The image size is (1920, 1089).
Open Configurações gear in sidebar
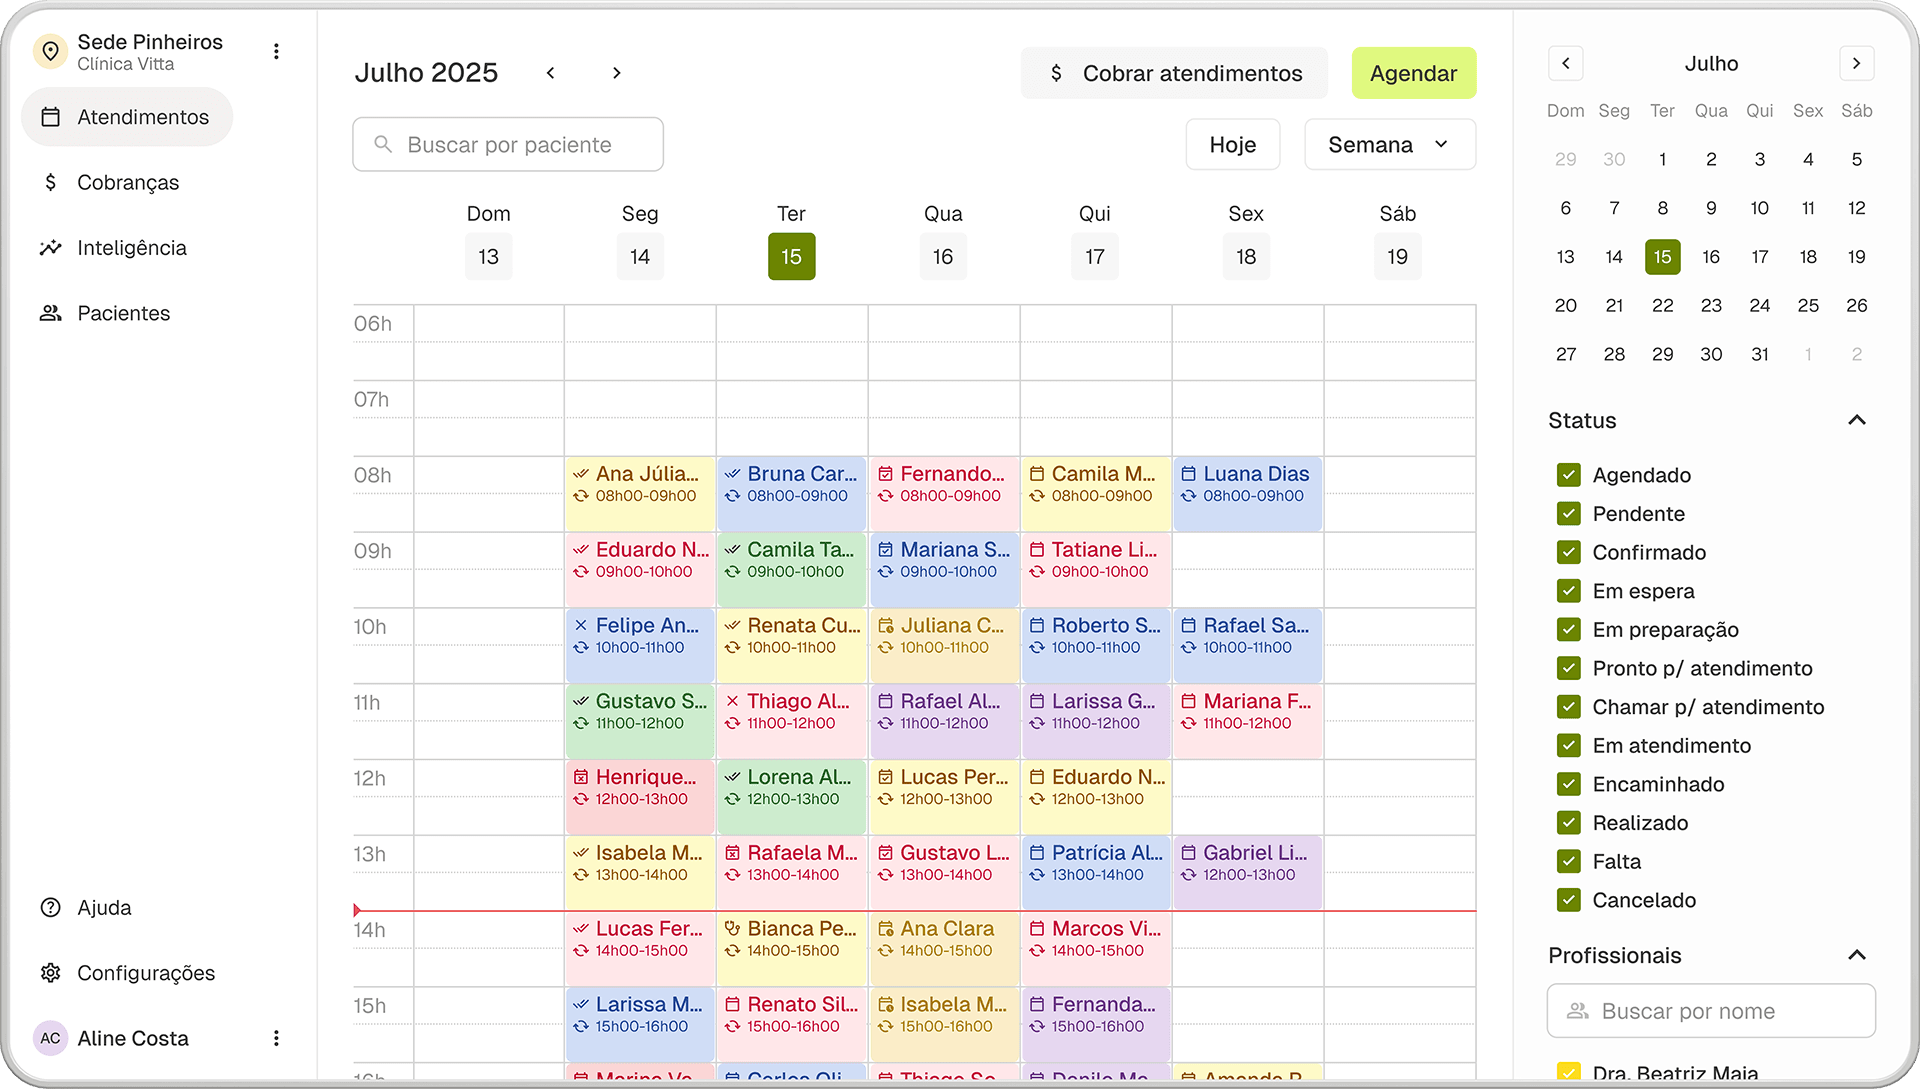(50, 973)
